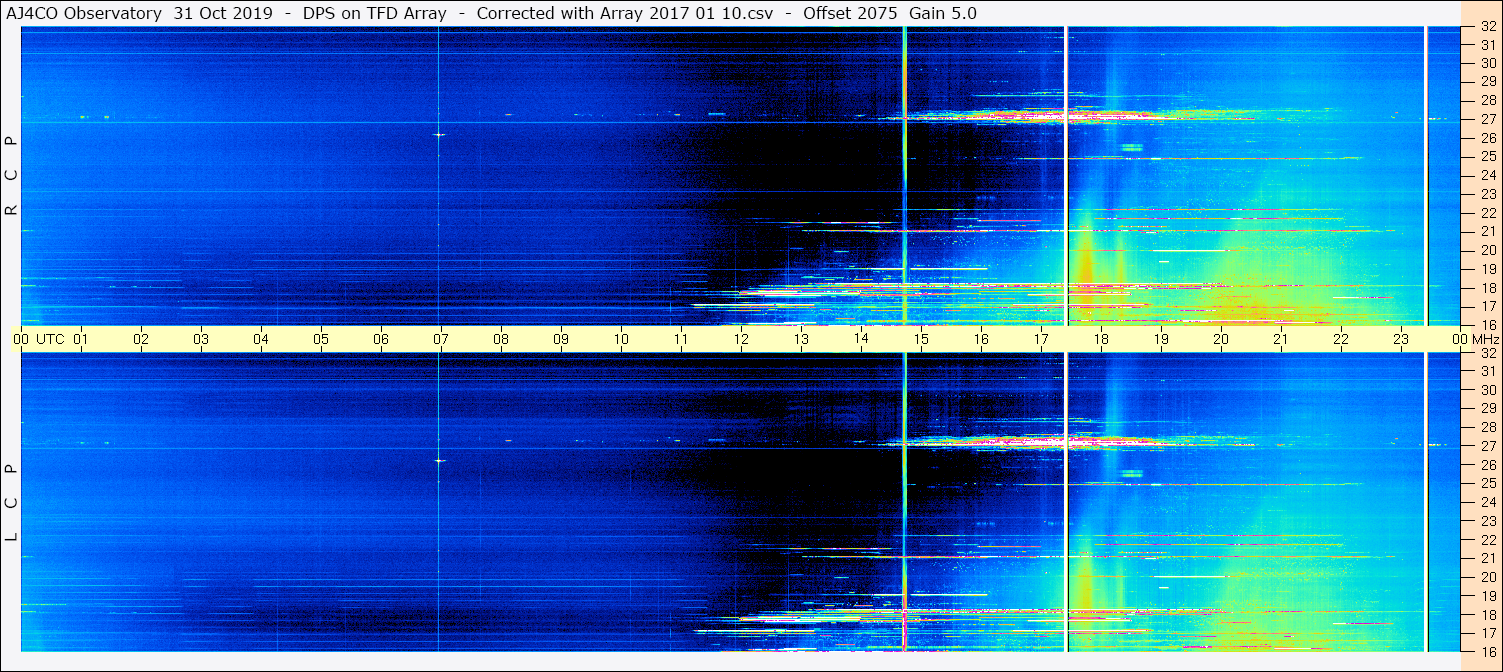
Task: Select the 09 hour label on time axis
Action: [x=561, y=339]
